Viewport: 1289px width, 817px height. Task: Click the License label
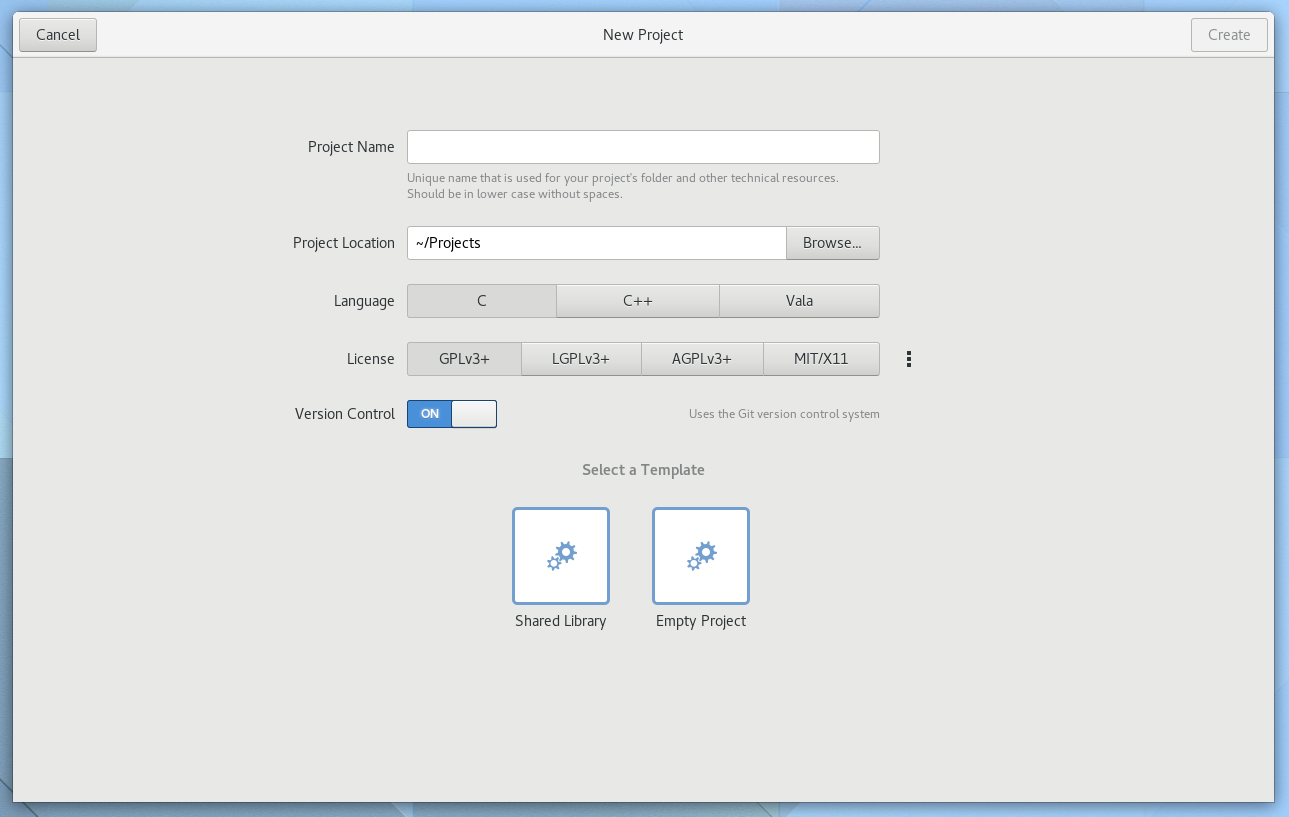371,359
